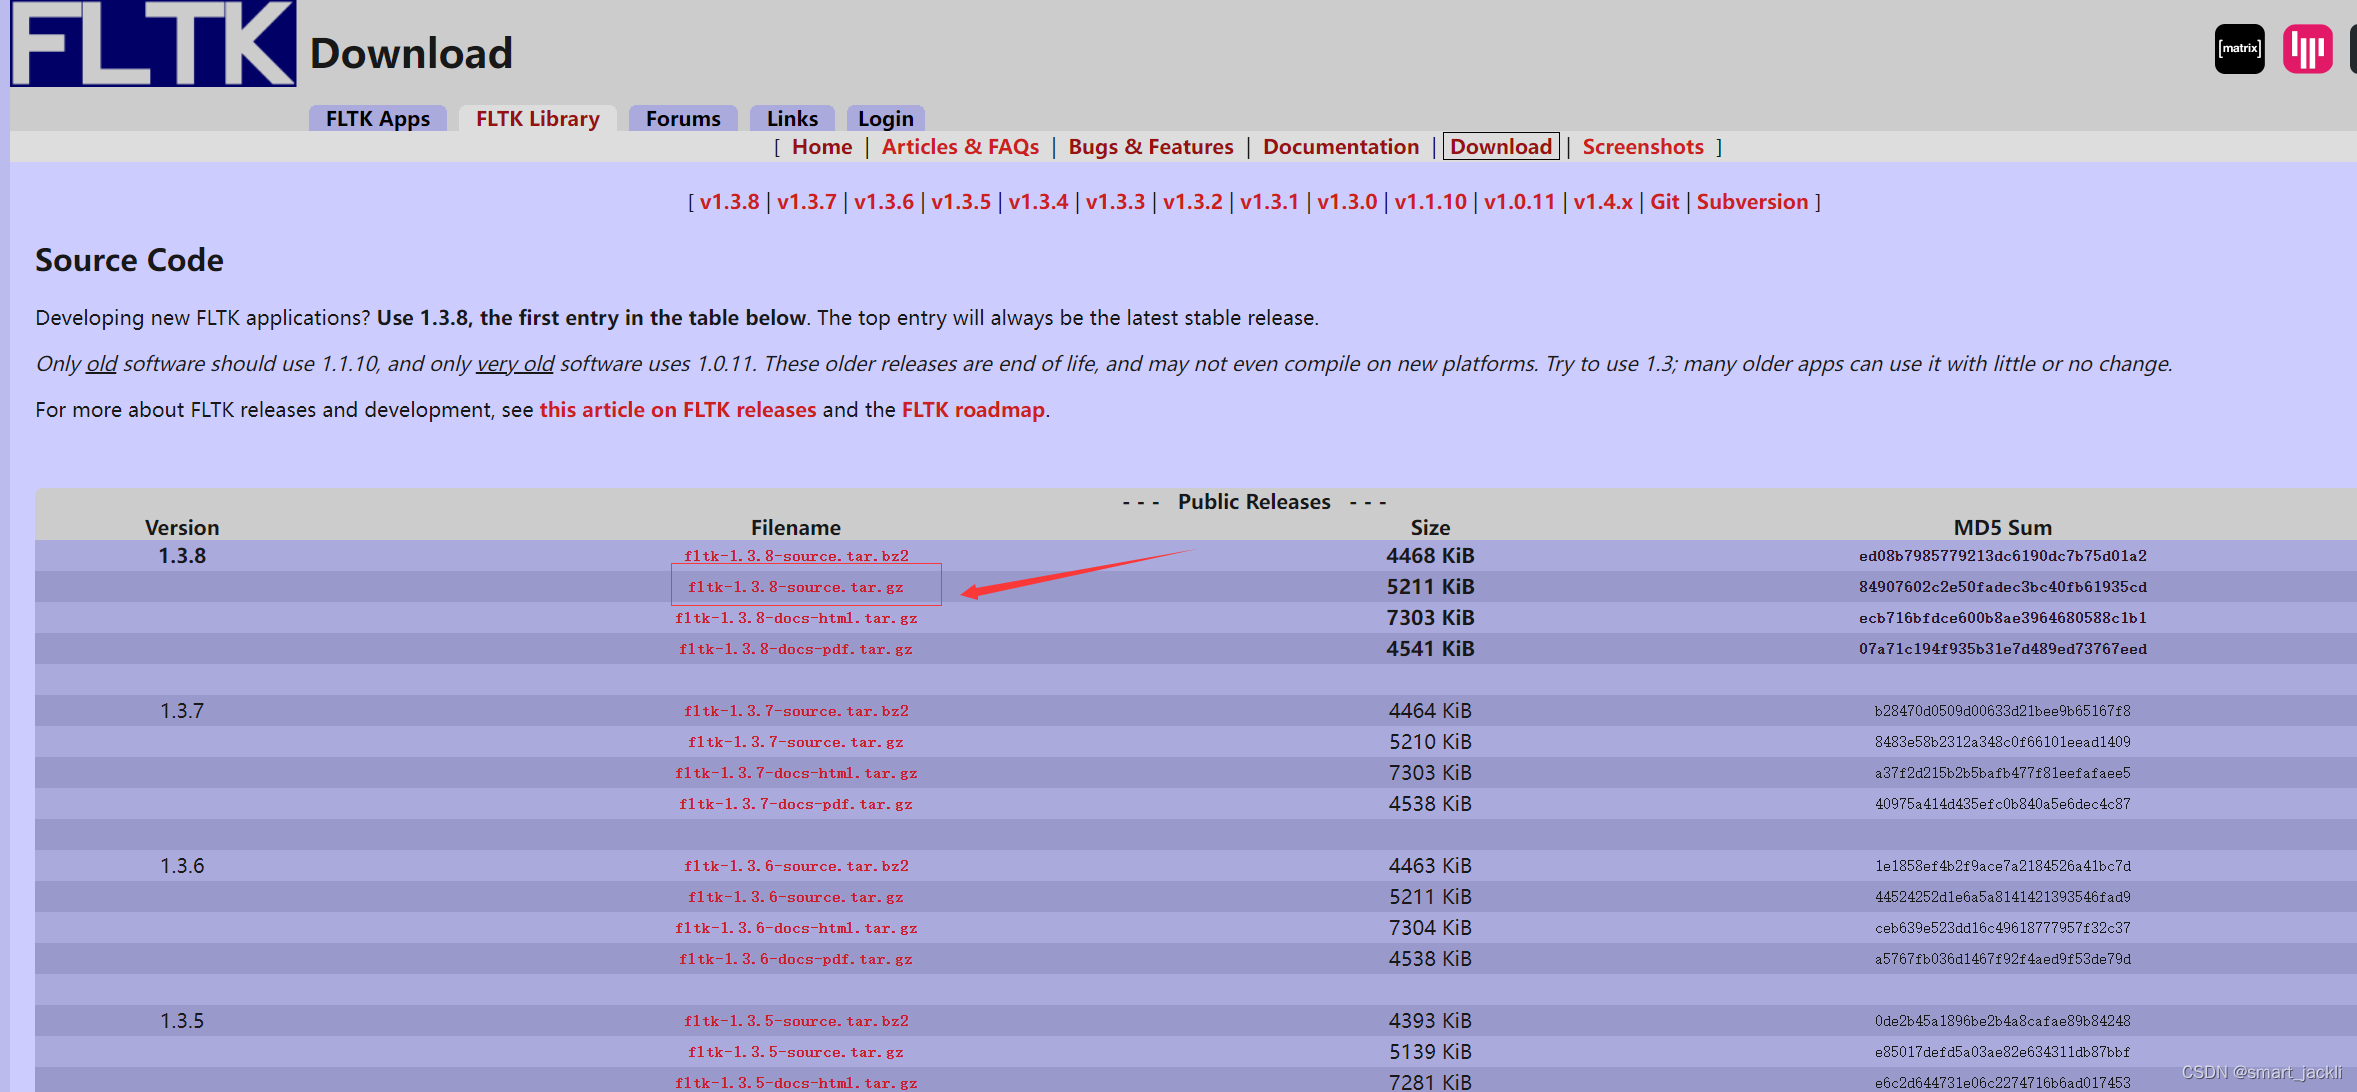Open the Forums tab
Image resolution: width=2357 pixels, height=1092 pixels.
coord(682,119)
